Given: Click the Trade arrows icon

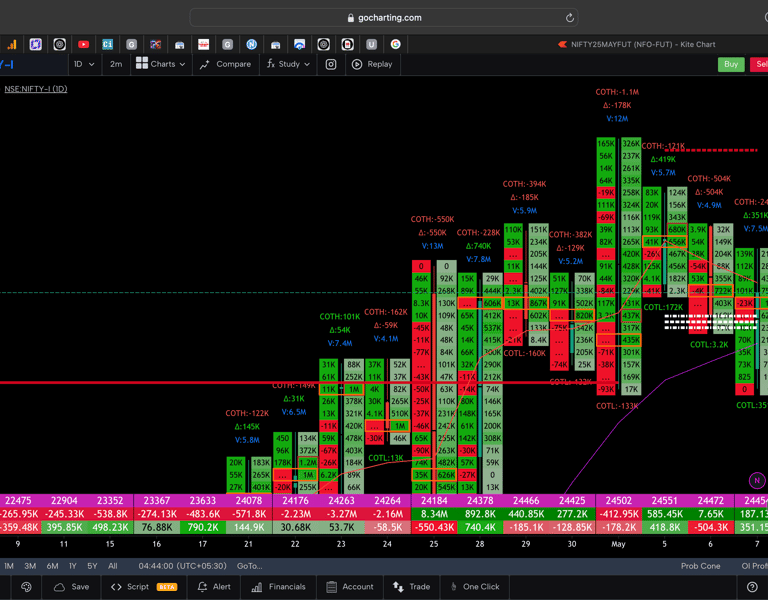Looking at the screenshot, I should tap(398, 587).
